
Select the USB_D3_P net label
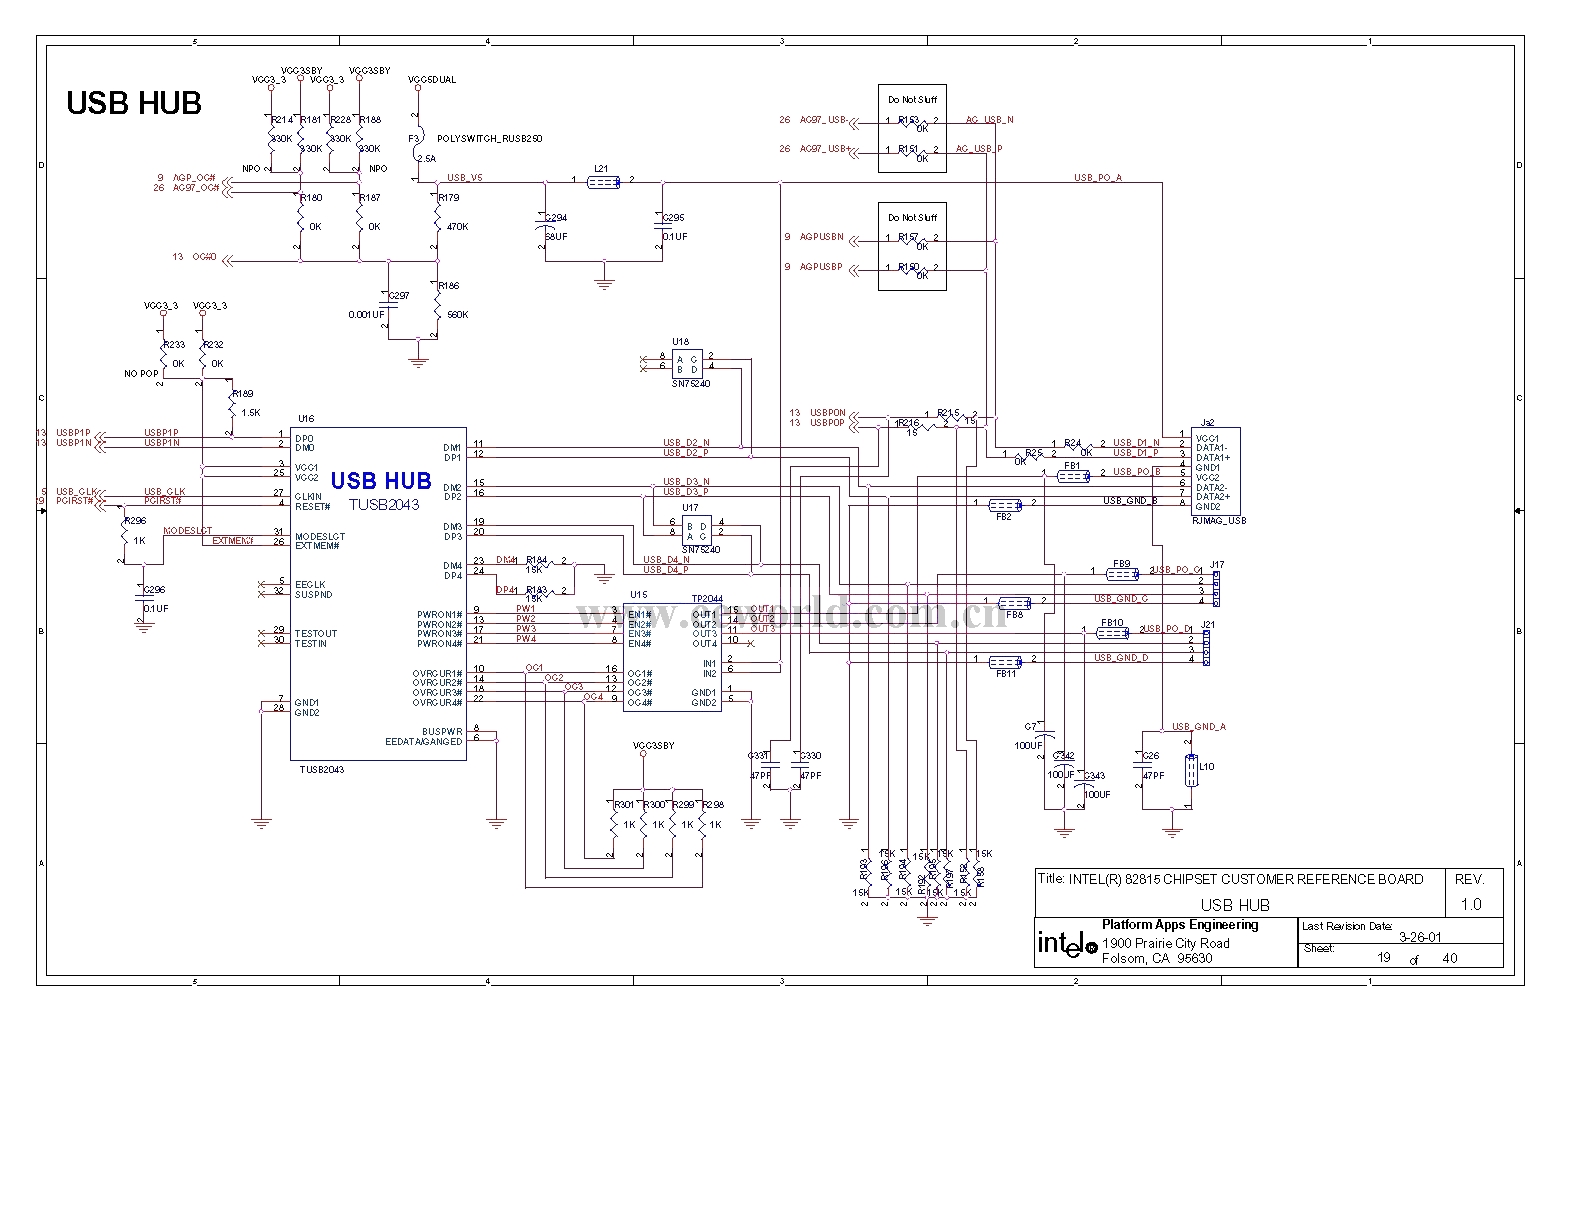click(686, 491)
